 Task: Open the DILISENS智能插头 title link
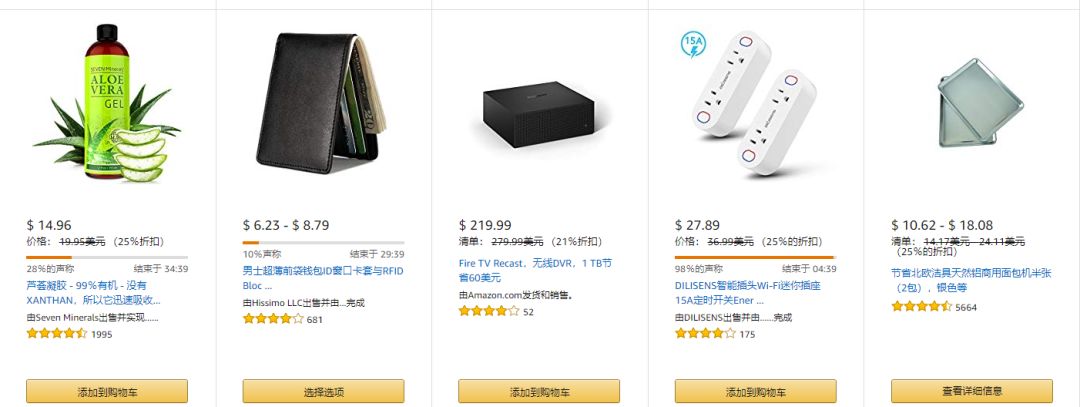(748, 292)
